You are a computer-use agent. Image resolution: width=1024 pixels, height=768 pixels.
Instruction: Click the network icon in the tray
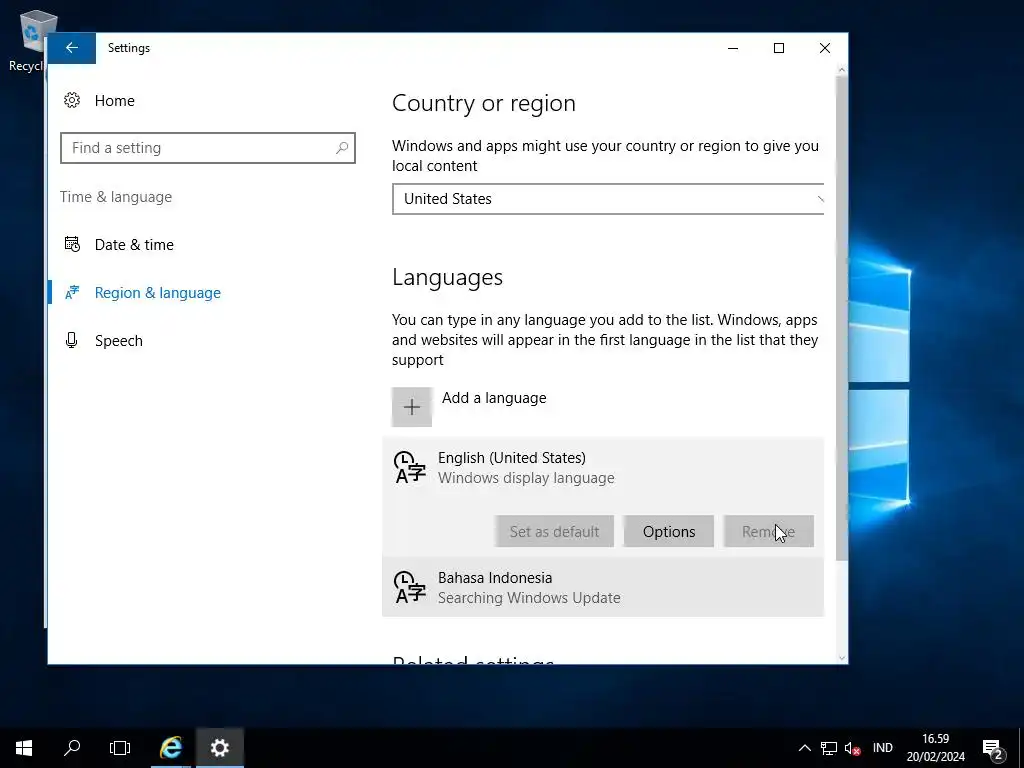pyautogui.click(x=829, y=748)
